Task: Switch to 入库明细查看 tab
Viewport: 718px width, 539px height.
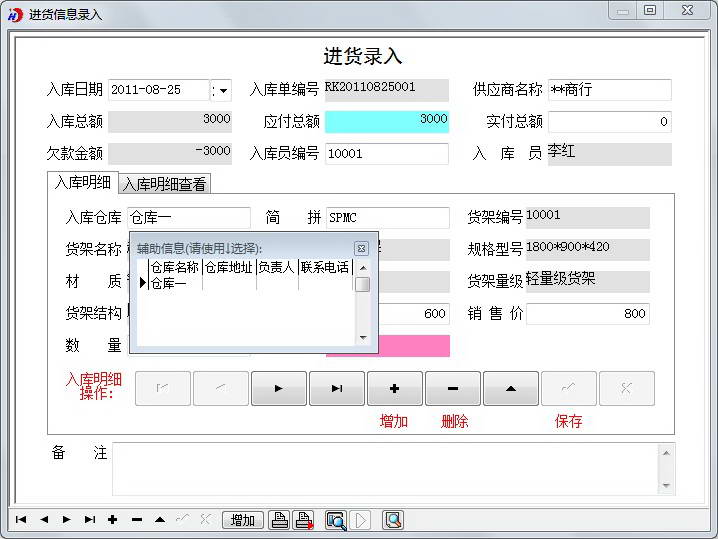Action: (164, 184)
